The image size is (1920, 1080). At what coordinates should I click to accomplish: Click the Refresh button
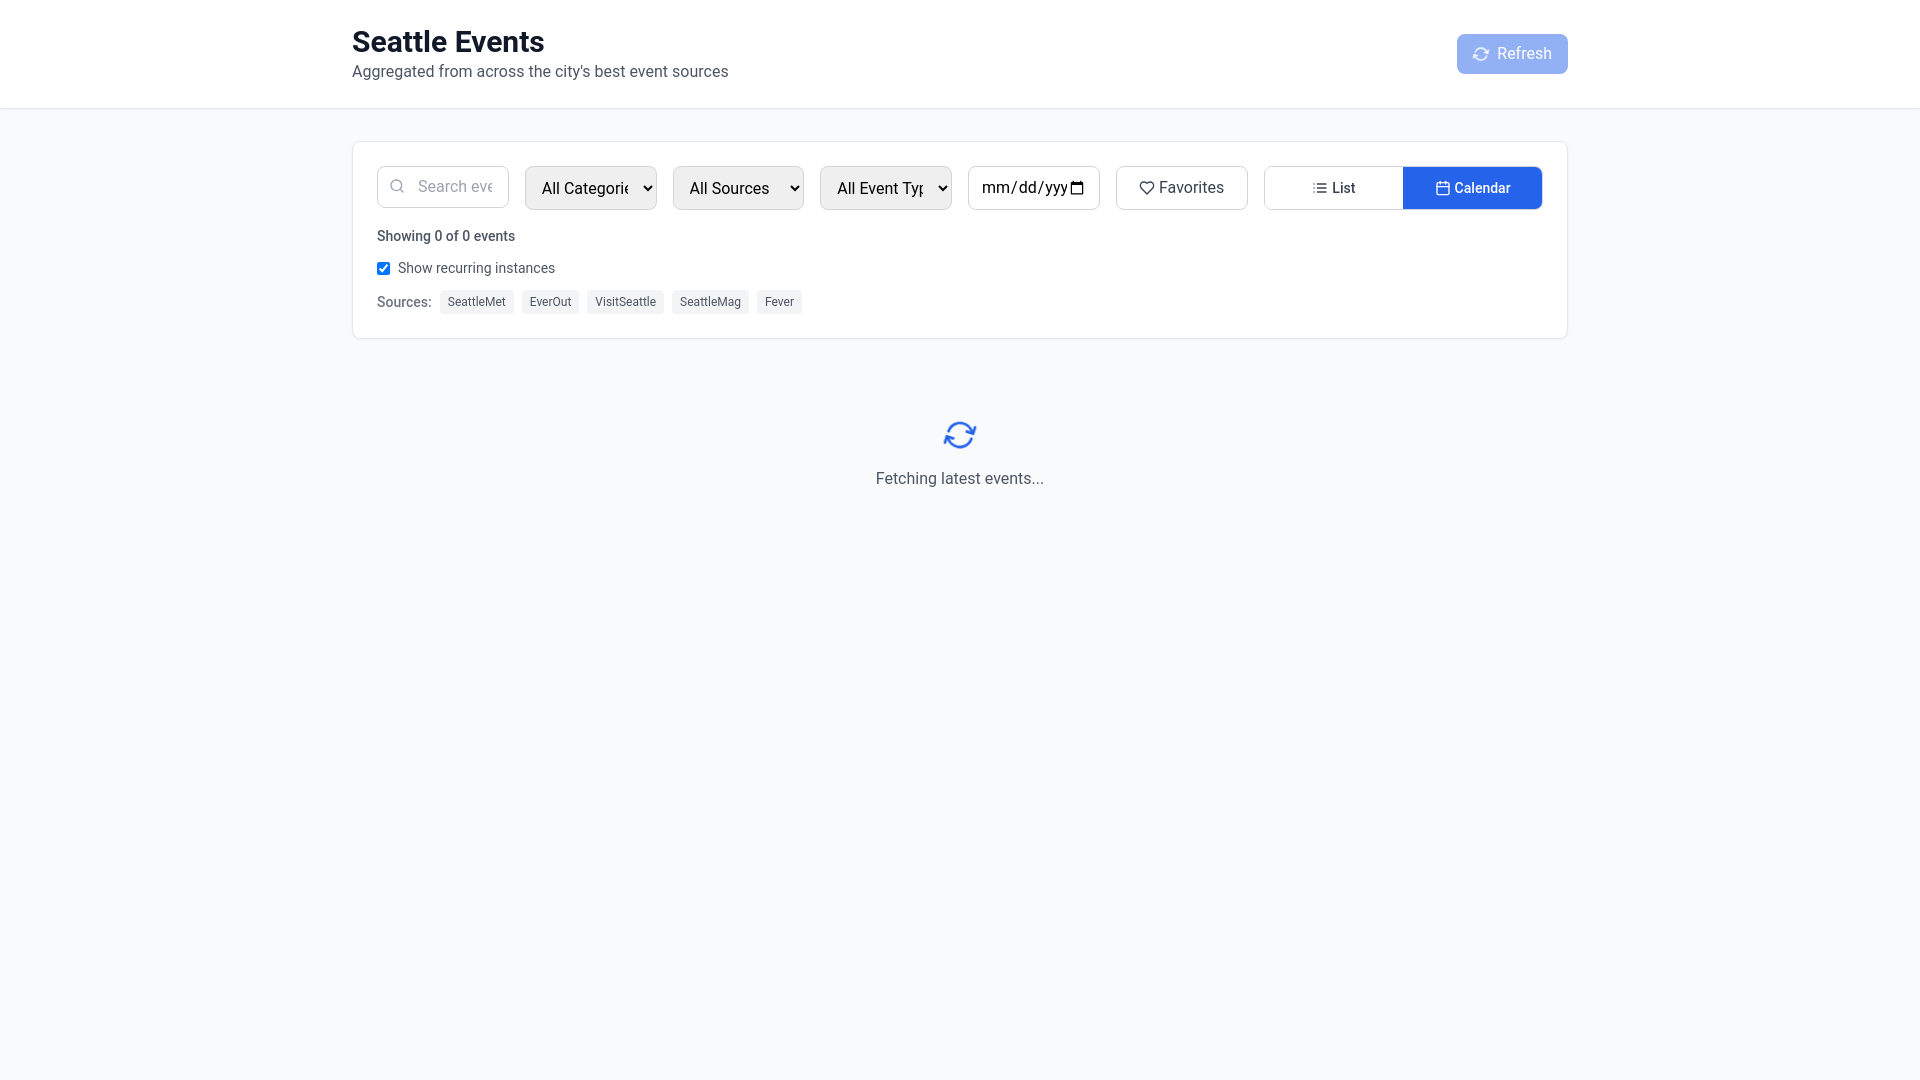1511,54
